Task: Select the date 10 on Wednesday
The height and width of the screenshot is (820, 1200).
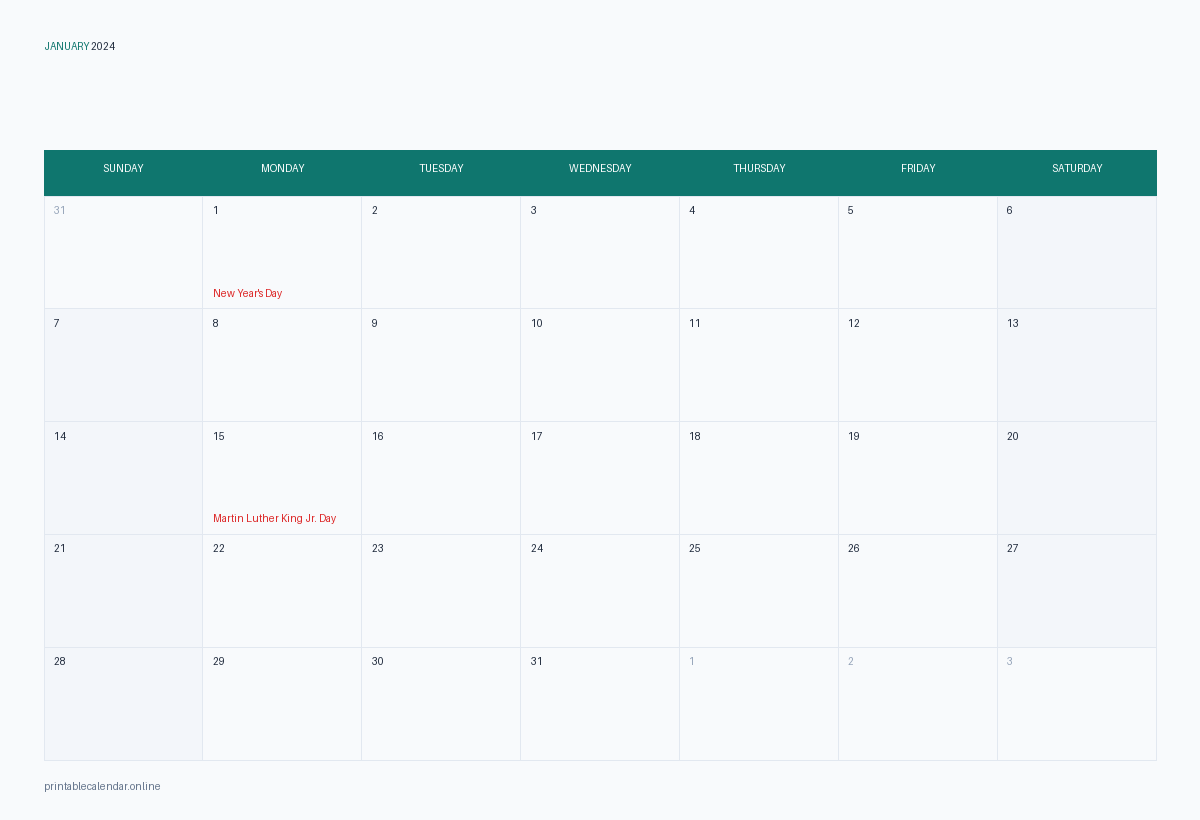Action: [x=600, y=365]
